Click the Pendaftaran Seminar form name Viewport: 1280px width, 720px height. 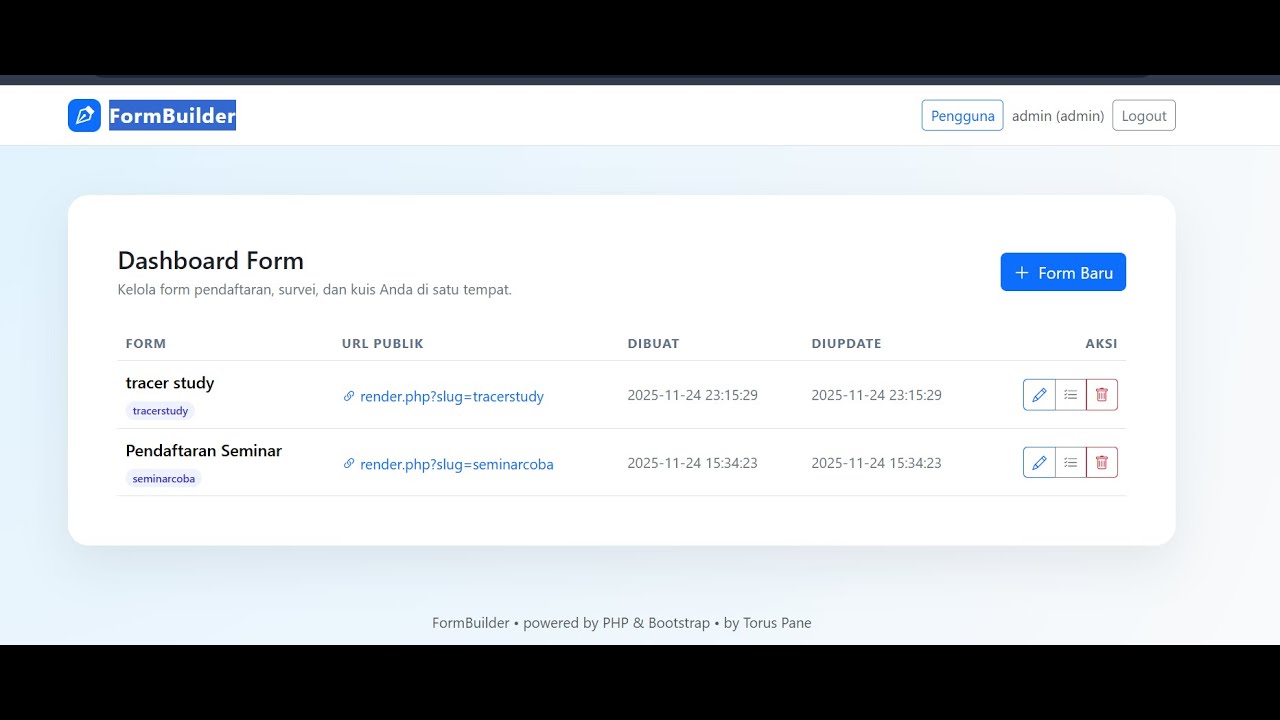click(204, 451)
